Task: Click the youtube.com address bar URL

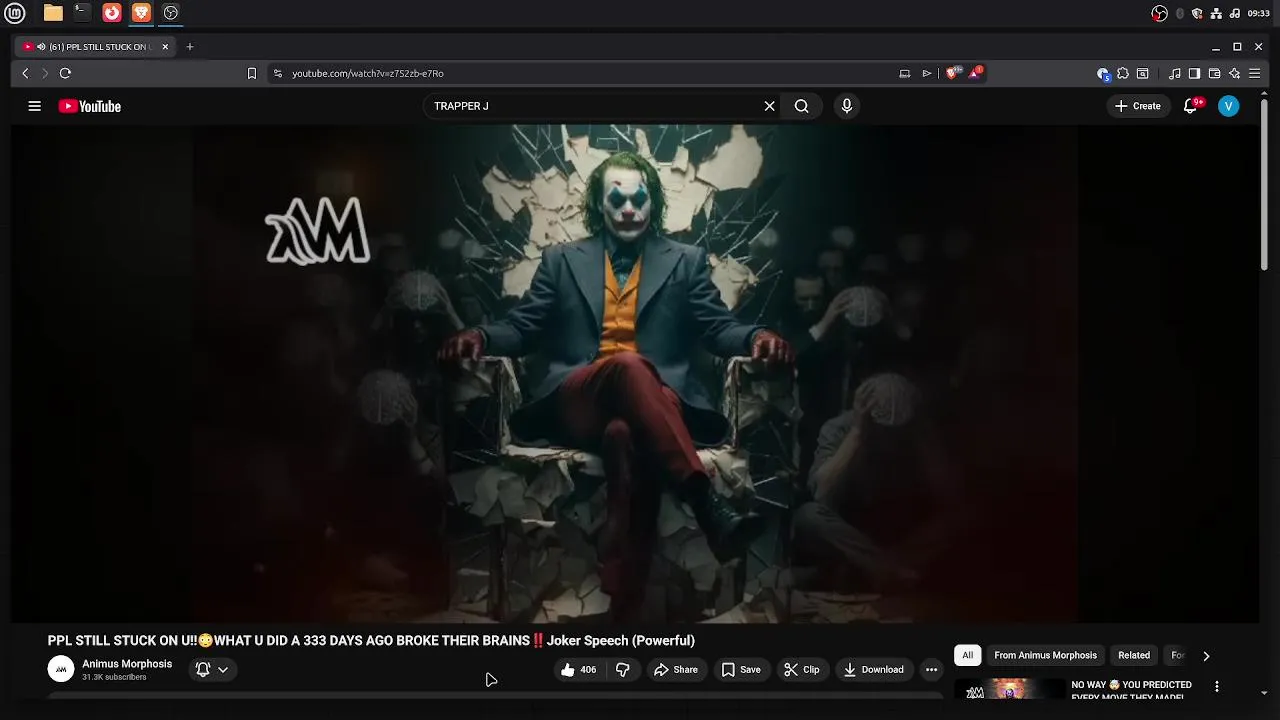Action: (x=368, y=73)
